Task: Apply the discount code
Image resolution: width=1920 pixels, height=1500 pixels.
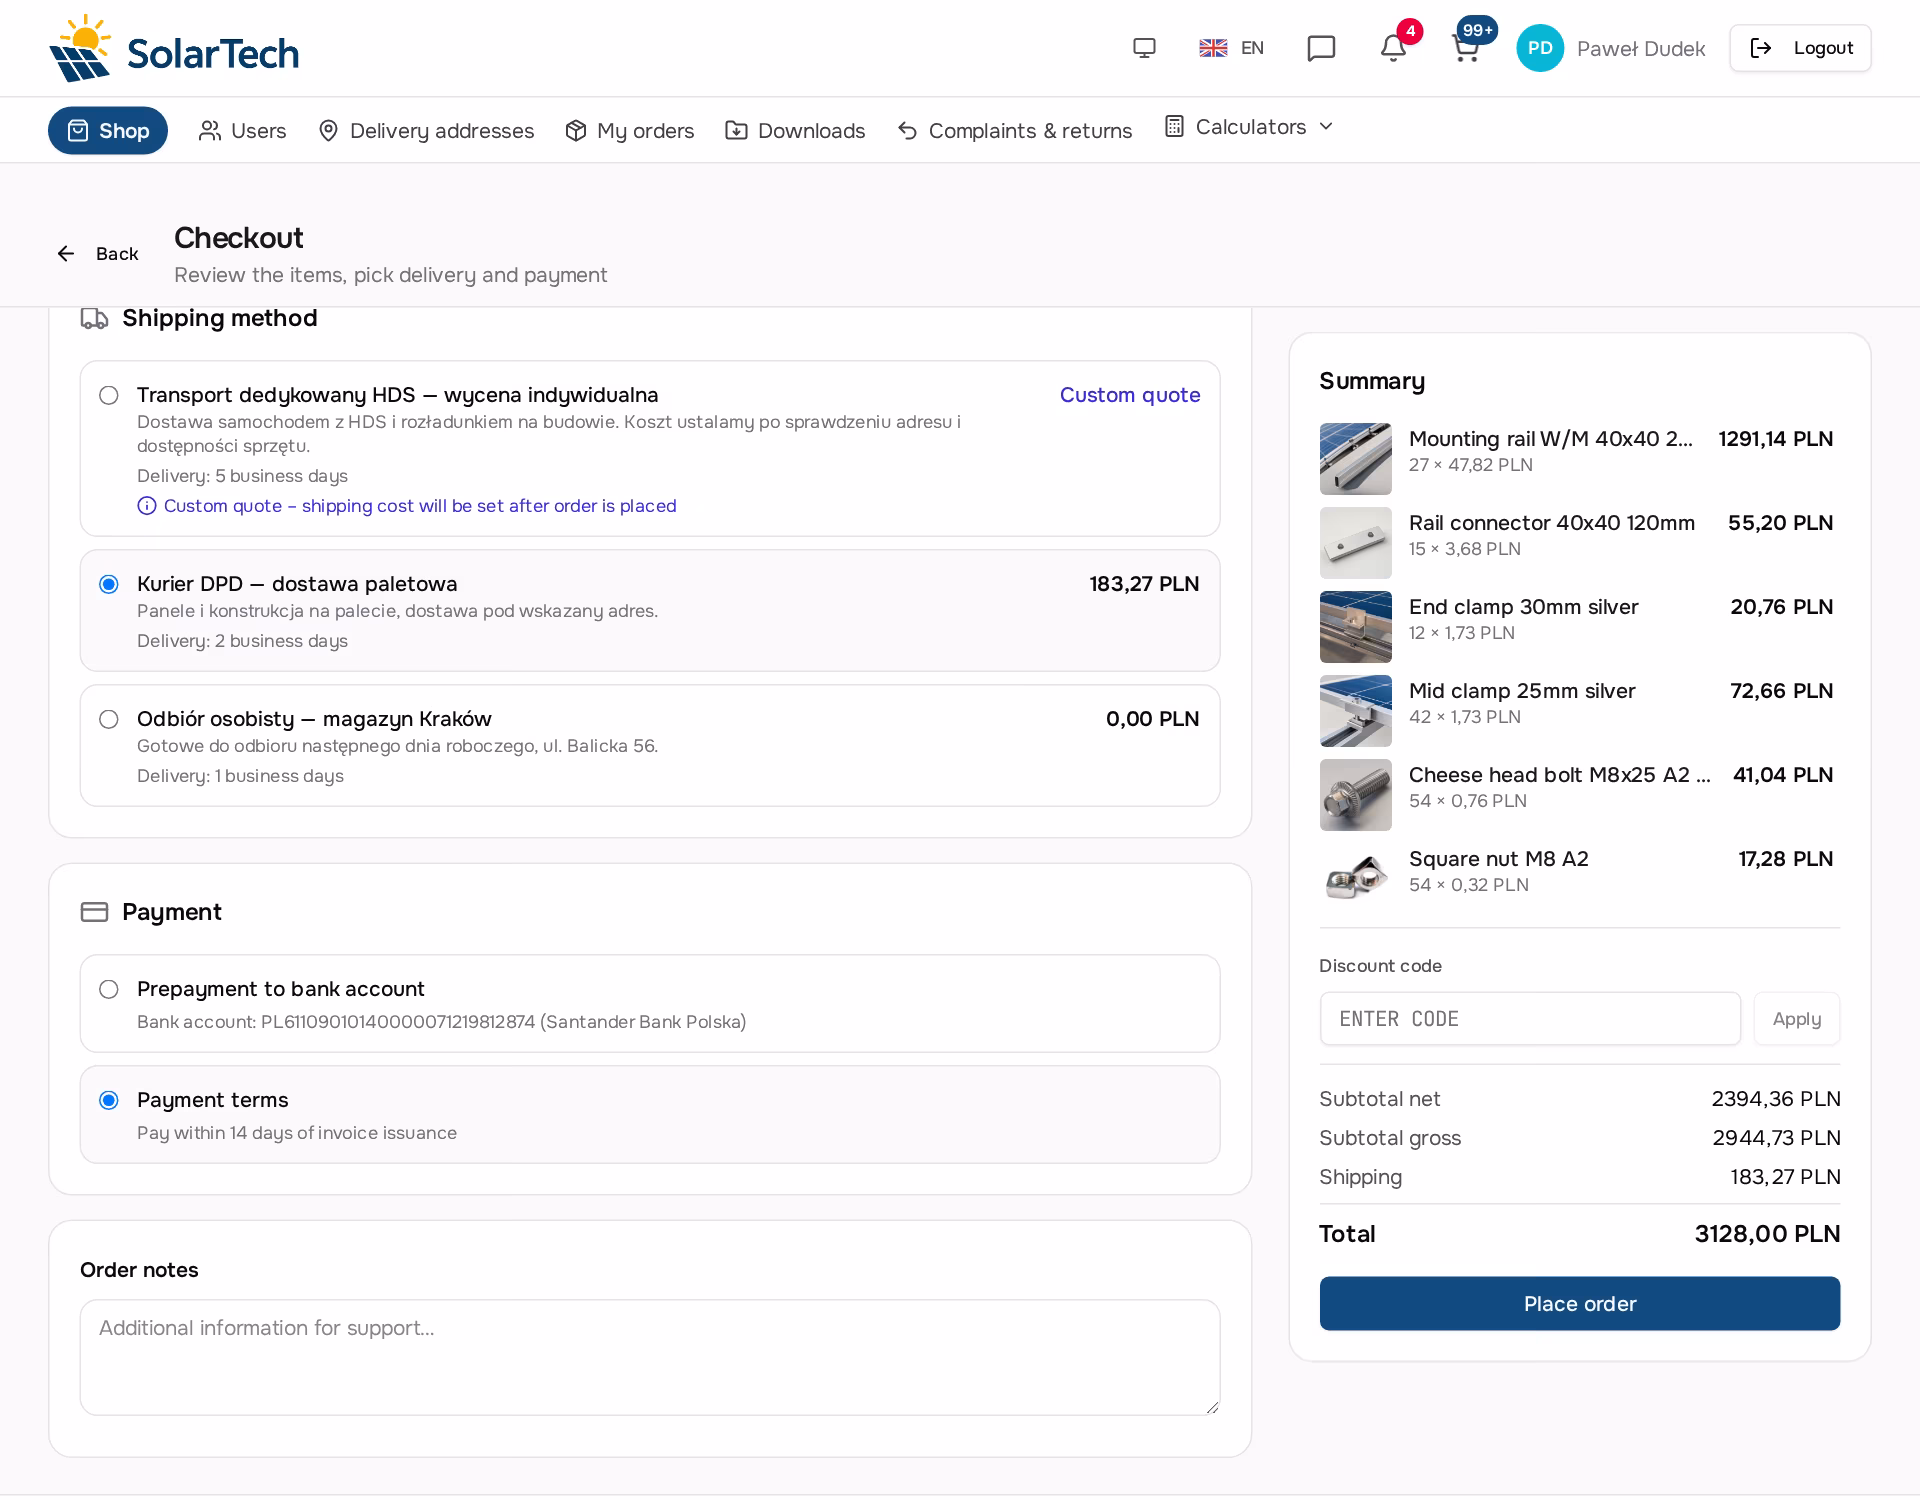Action: 1796,1019
